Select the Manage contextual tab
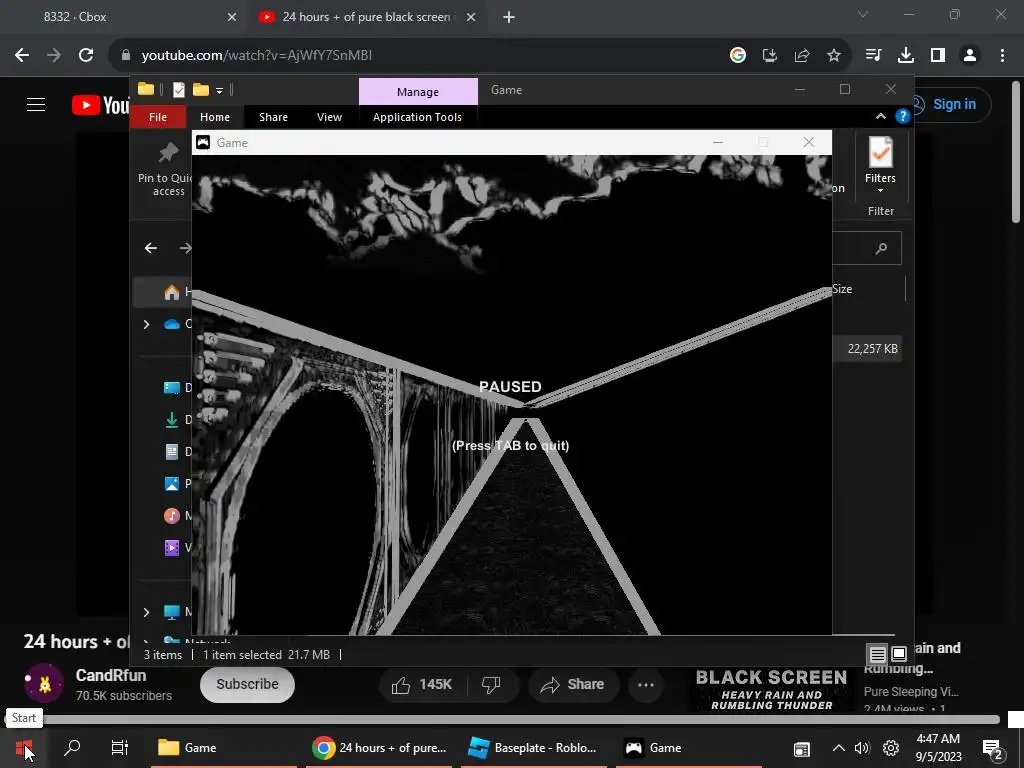 point(418,91)
